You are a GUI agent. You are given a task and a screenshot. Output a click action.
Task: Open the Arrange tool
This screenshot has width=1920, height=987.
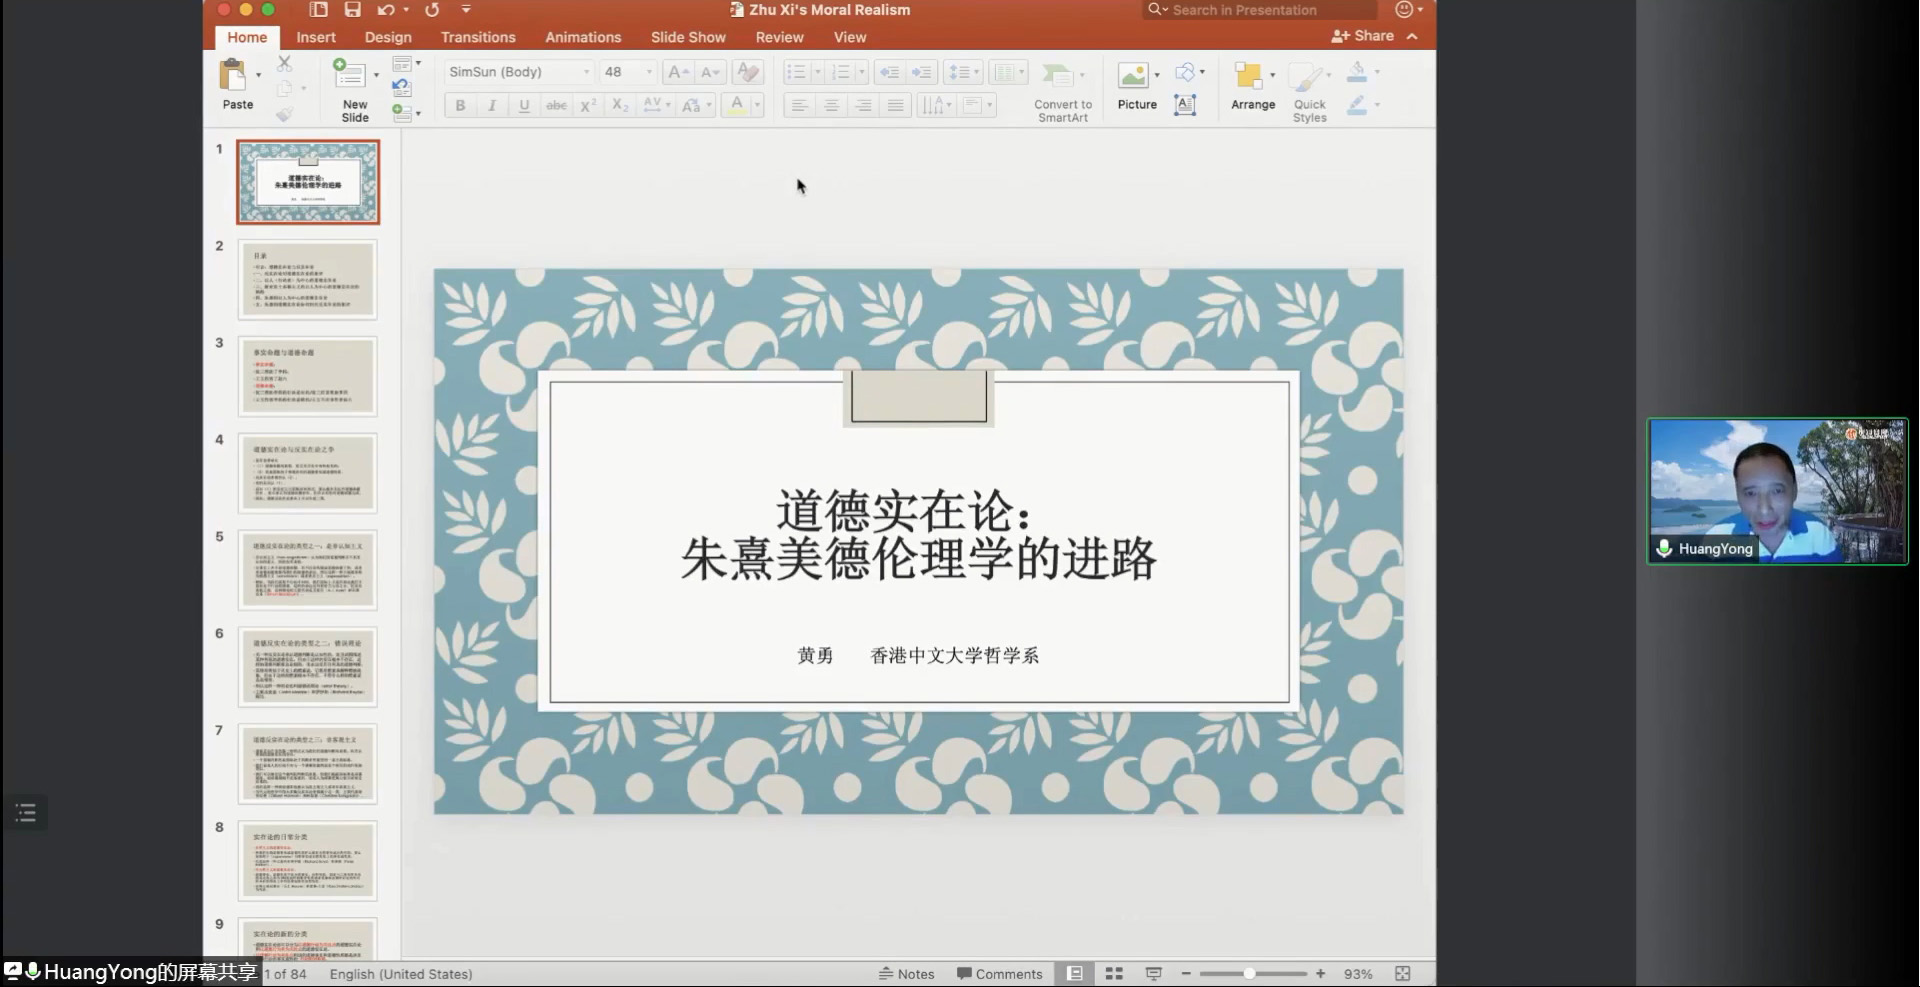[1248, 76]
